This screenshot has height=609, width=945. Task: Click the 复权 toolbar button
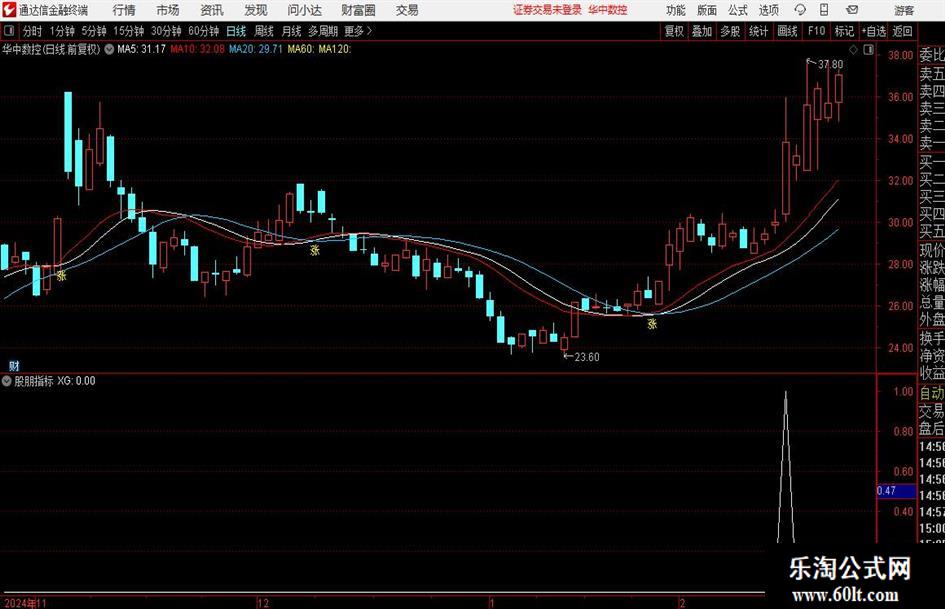click(674, 31)
